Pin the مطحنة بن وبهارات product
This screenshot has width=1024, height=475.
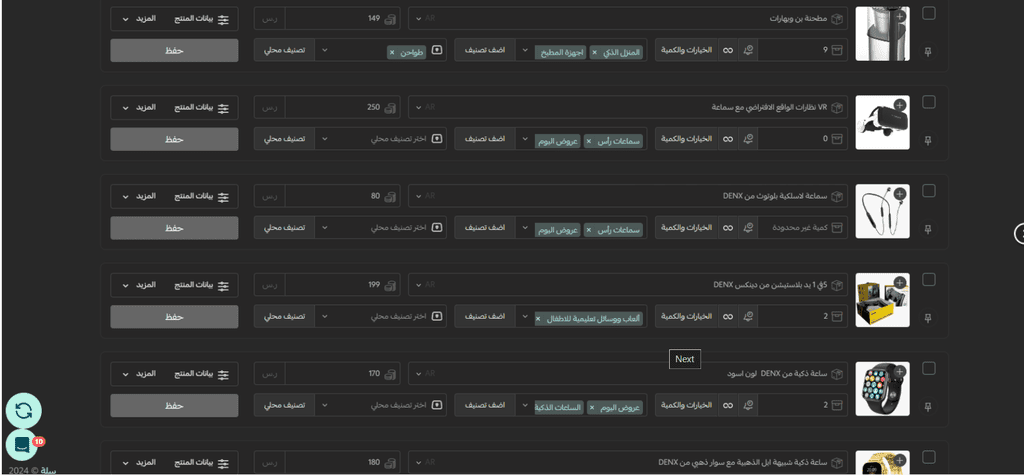click(x=928, y=52)
